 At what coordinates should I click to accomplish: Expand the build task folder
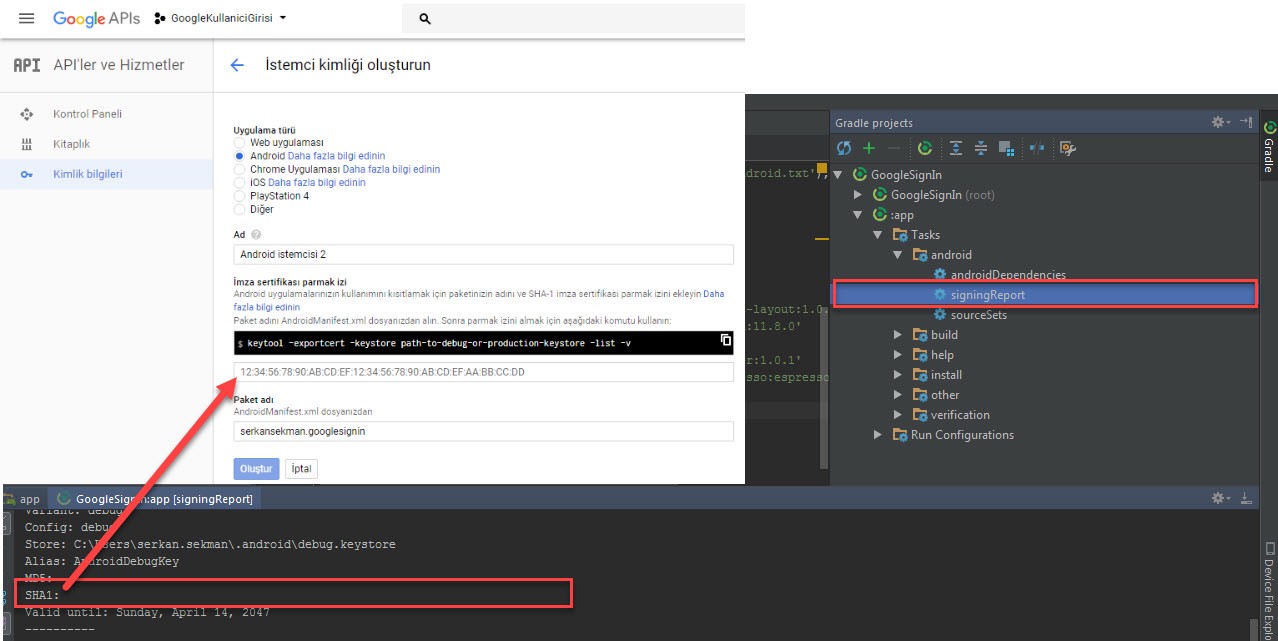(x=898, y=335)
